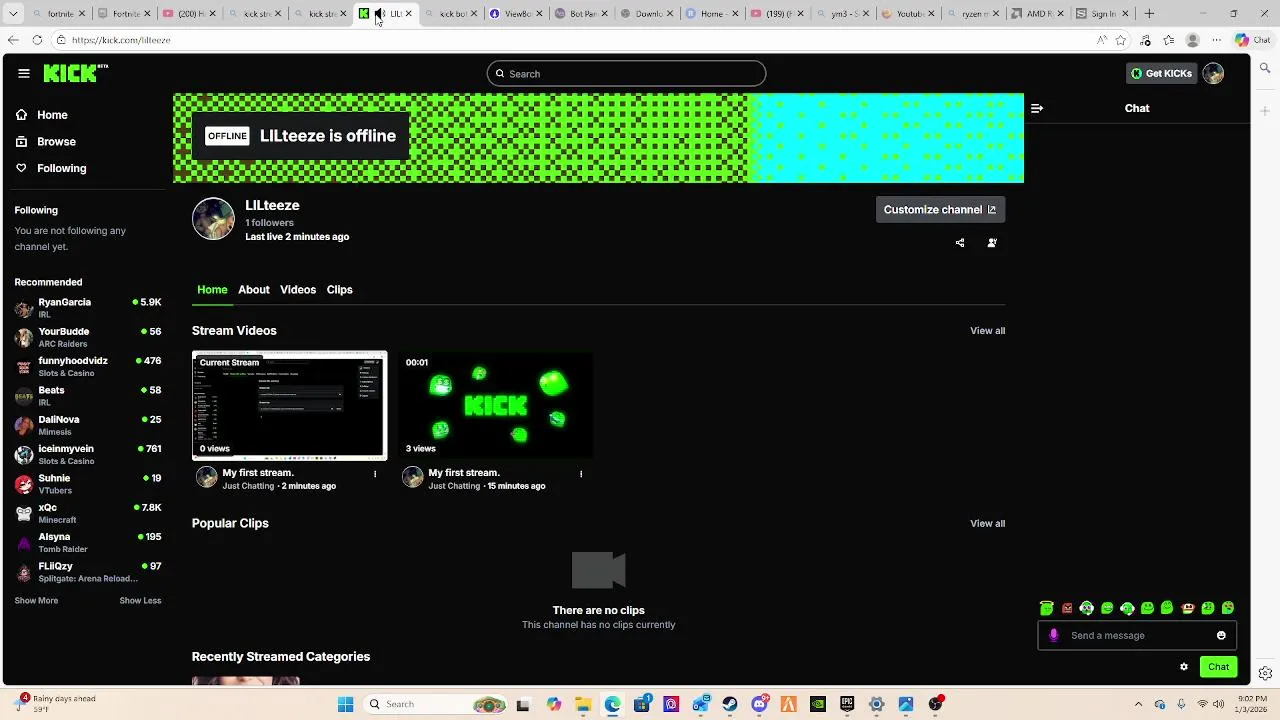Open Epic Games from the taskbar

(847, 705)
